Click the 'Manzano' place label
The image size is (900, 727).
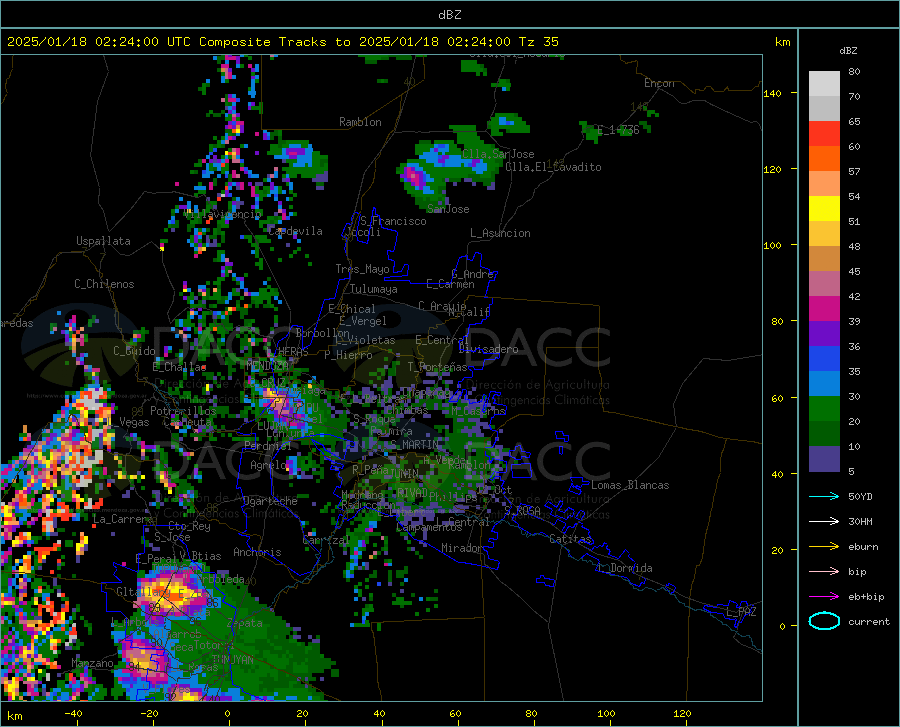tap(92, 663)
